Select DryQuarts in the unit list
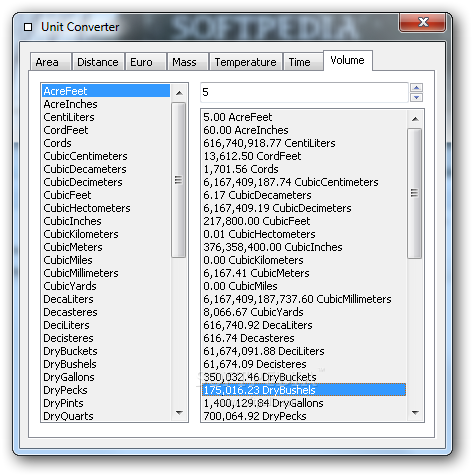 pyautogui.click(x=106, y=416)
